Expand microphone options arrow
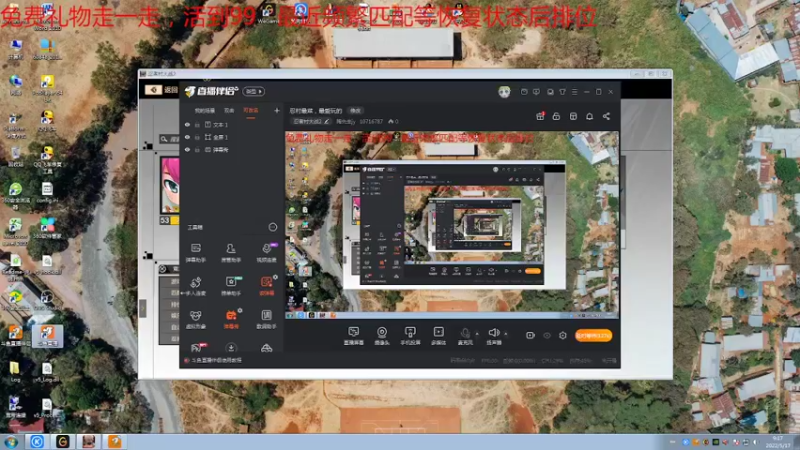This screenshot has height=450, width=800. [477, 334]
